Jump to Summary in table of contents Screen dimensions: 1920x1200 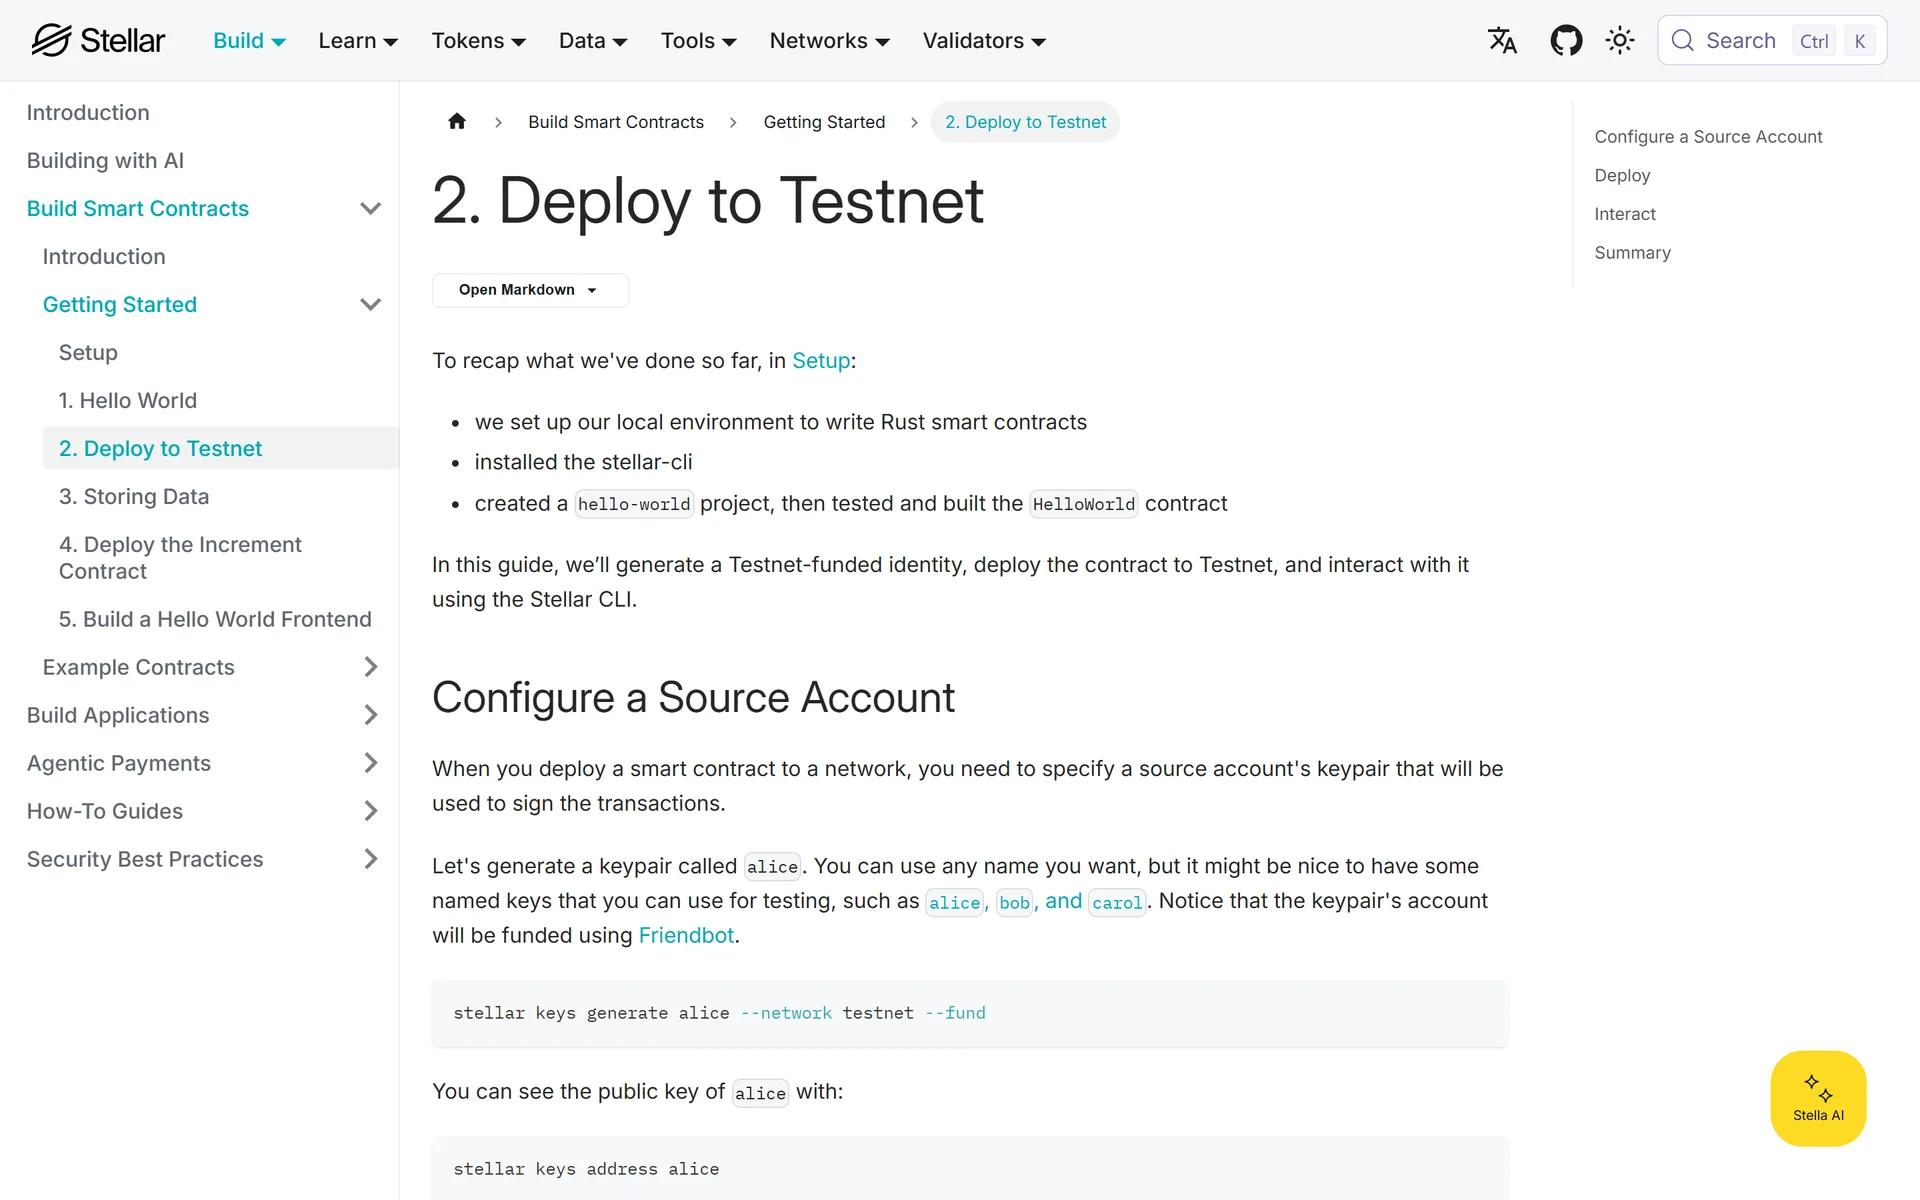1632,253
